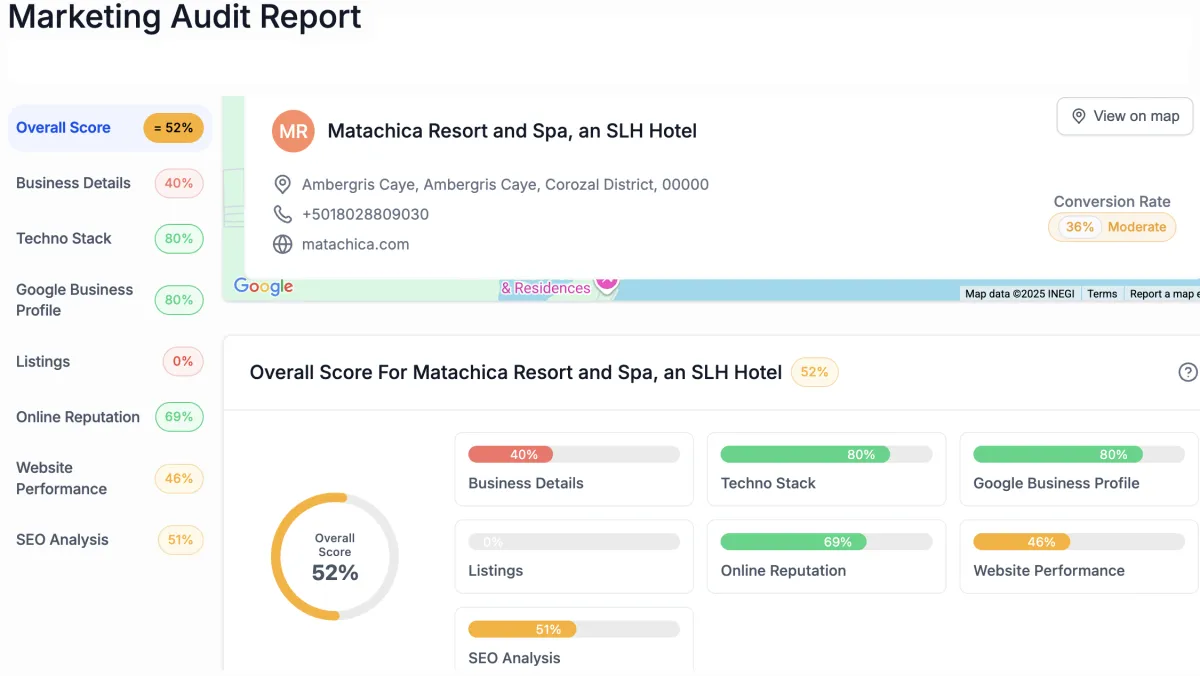This screenshot has width=1200, height=676.
Task: Switch to Techno Stack section
Action: [x=64, y=239]
